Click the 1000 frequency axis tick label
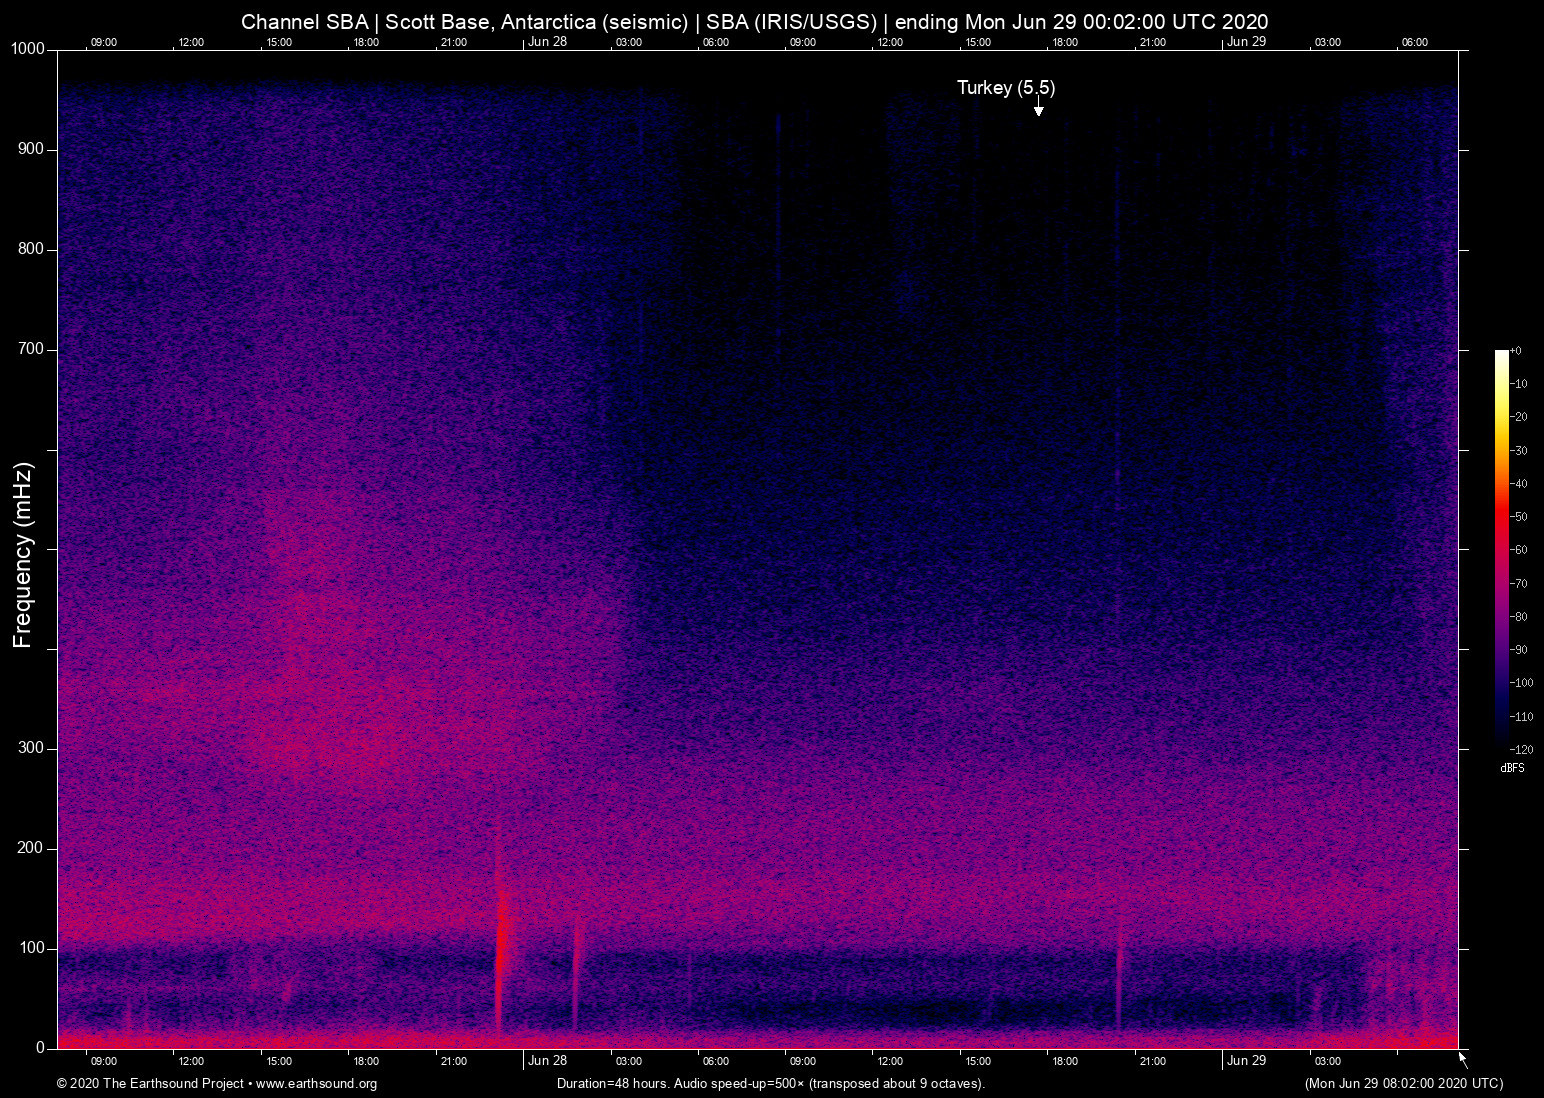Screen dimensions: 1544x1098 coord(27,49)
